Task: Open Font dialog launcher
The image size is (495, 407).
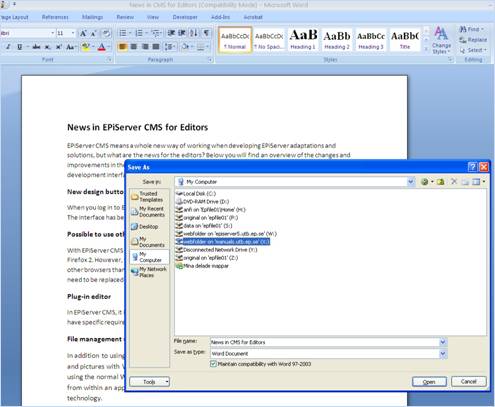Action: [109, 60]
